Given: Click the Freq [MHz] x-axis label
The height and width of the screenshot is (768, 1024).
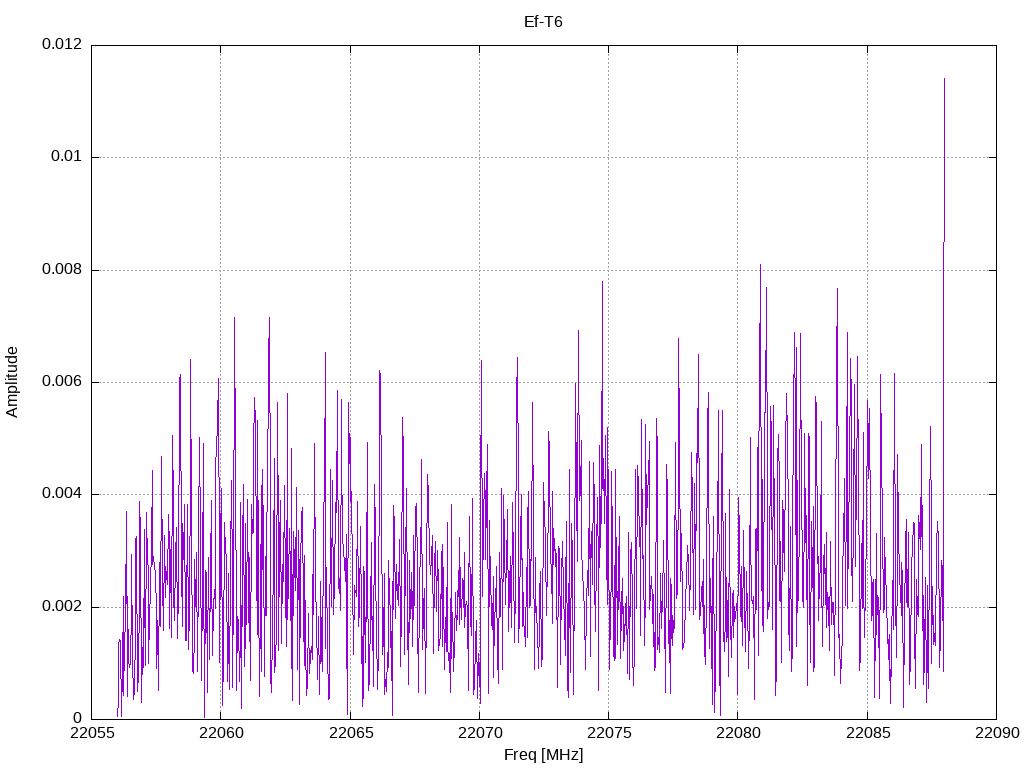Looking at the screenshot, I should 543,754.
